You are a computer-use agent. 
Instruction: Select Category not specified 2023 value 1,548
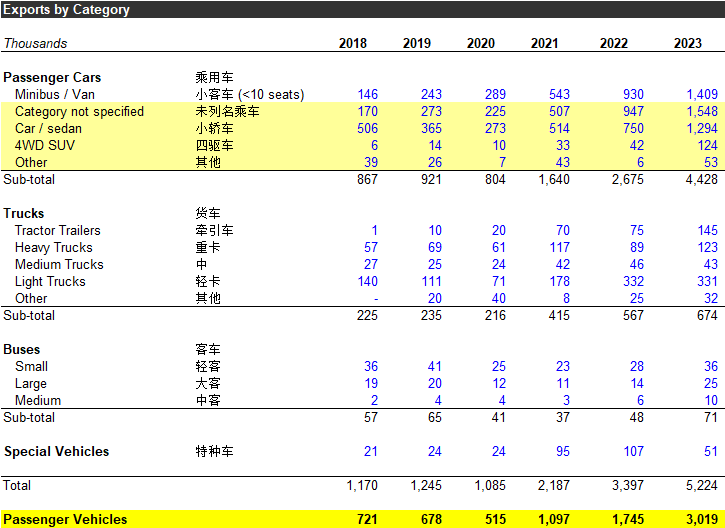pyautogui.click(x=702, y=111)
